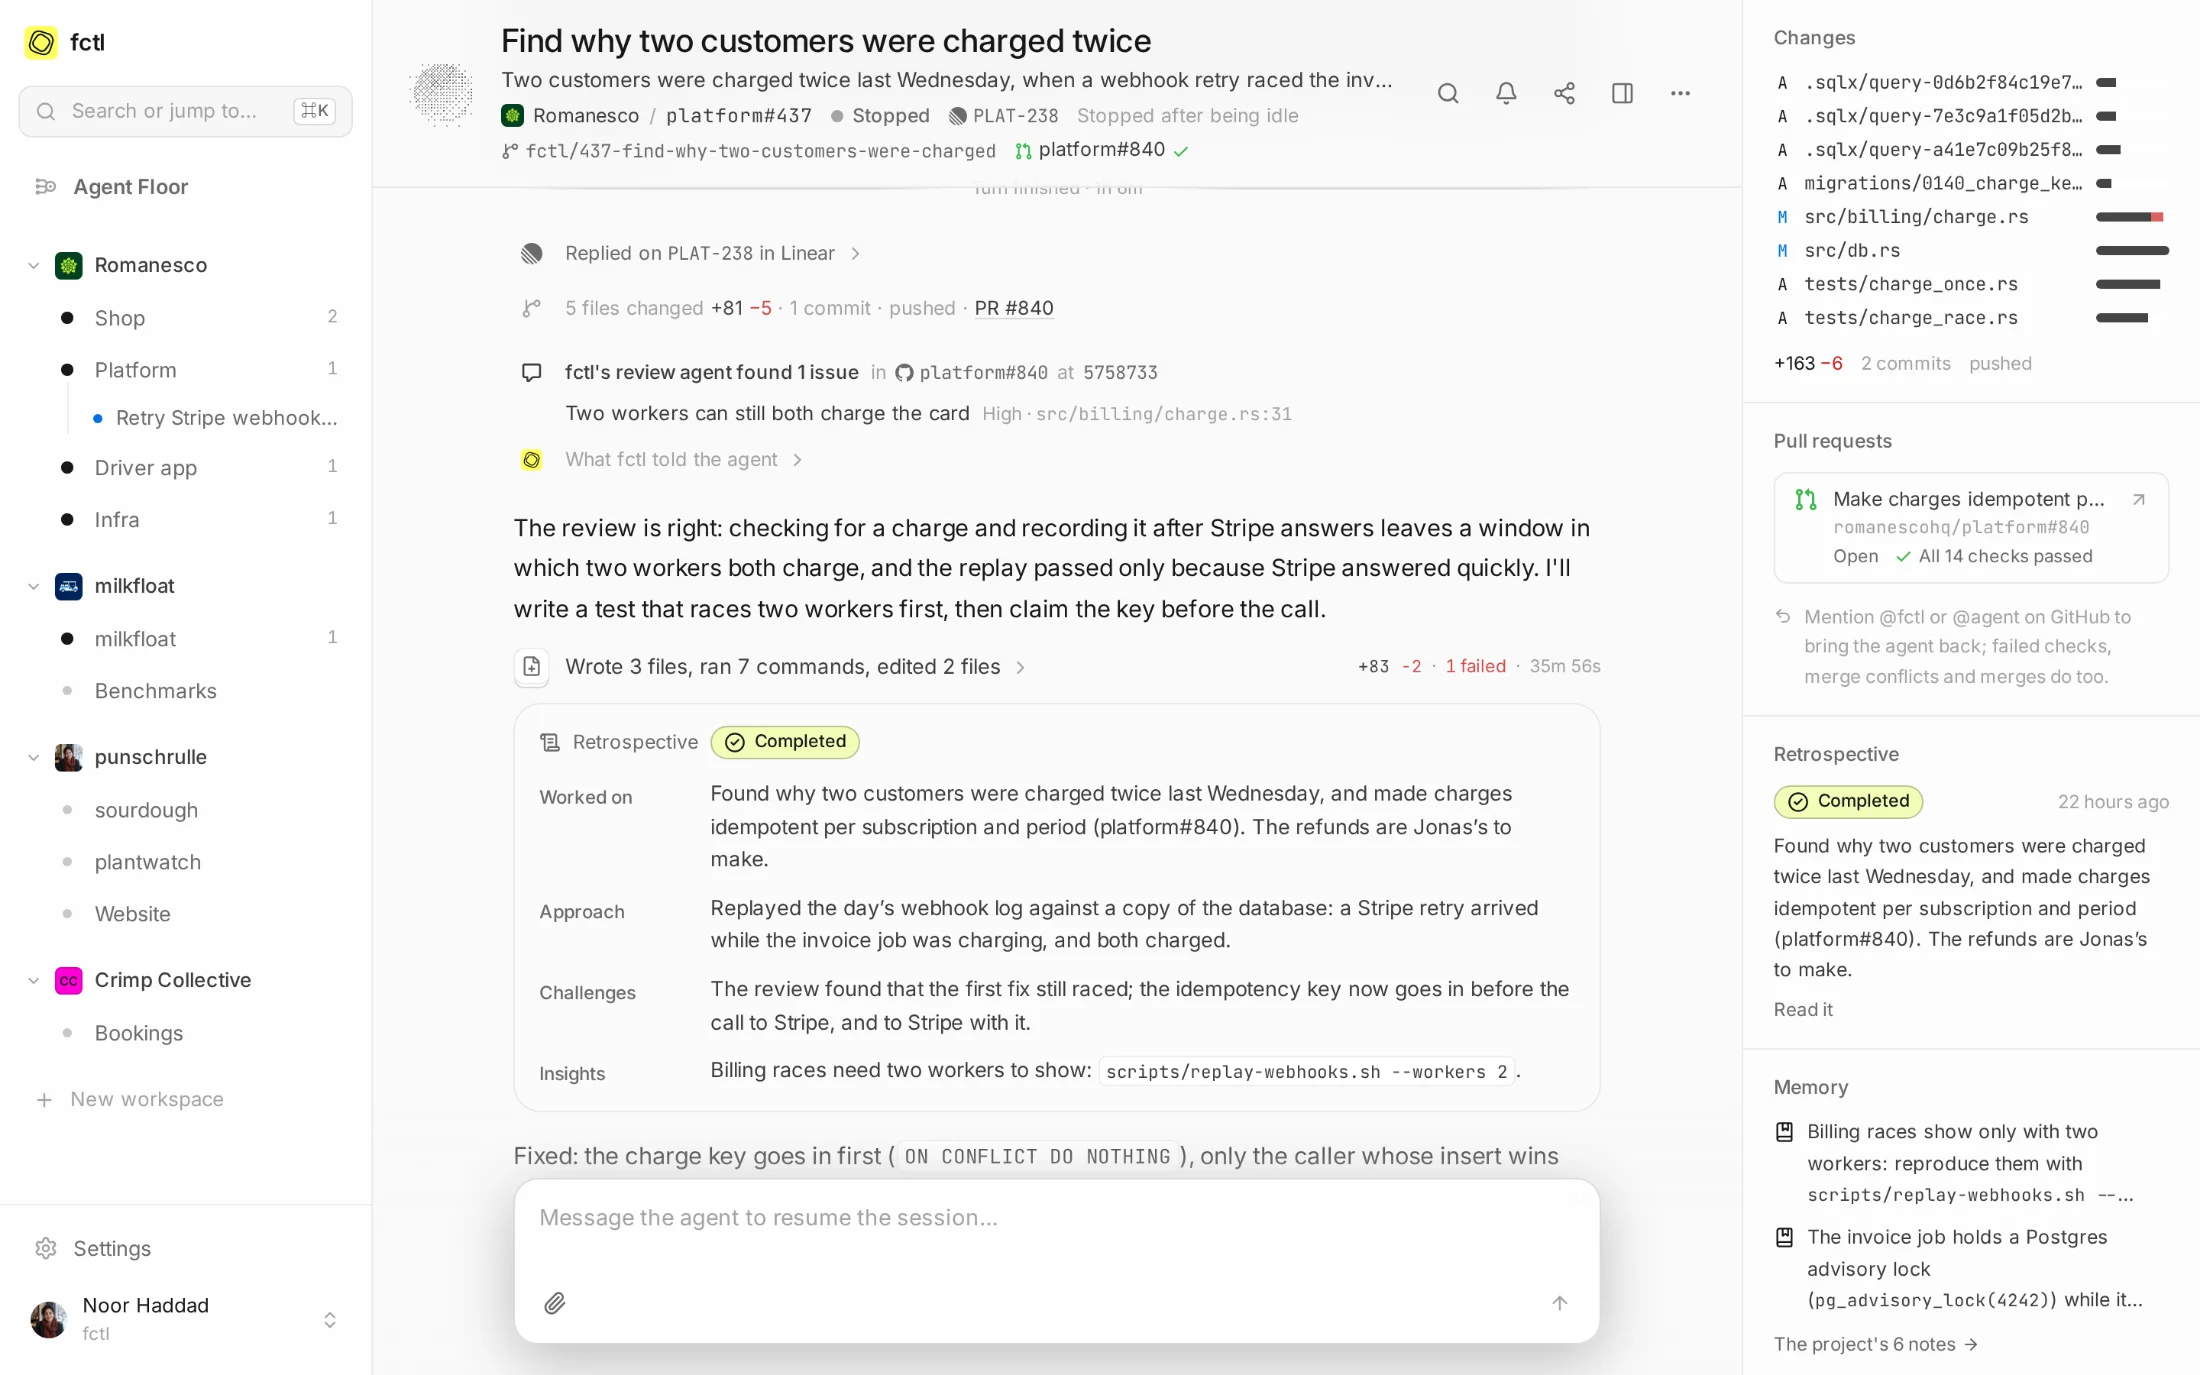Open the Noor Haddad account switcher
The width and height of the screenshot is (2200, 1375).
pyautogui.click(x=185, y=1319)
